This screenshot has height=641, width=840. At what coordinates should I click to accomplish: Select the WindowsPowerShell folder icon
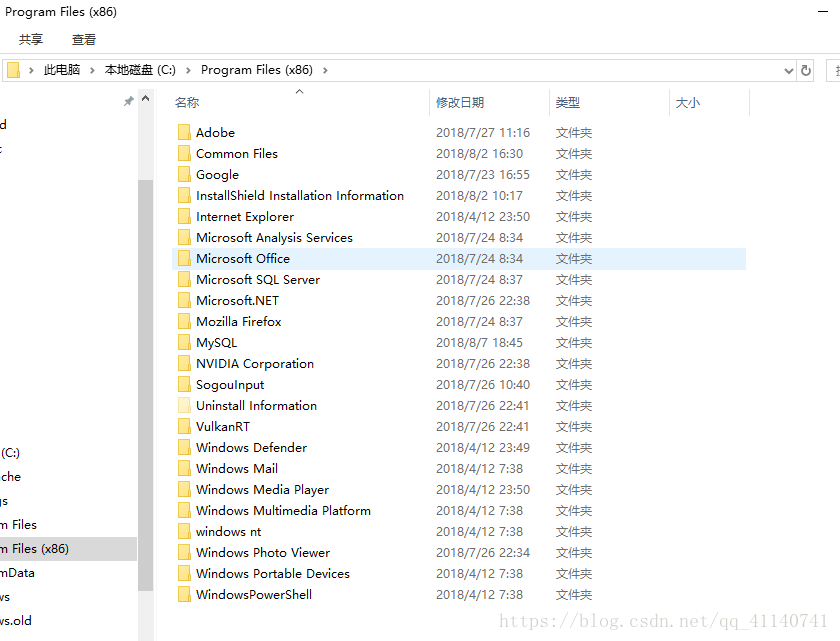(x=184, y=594)
